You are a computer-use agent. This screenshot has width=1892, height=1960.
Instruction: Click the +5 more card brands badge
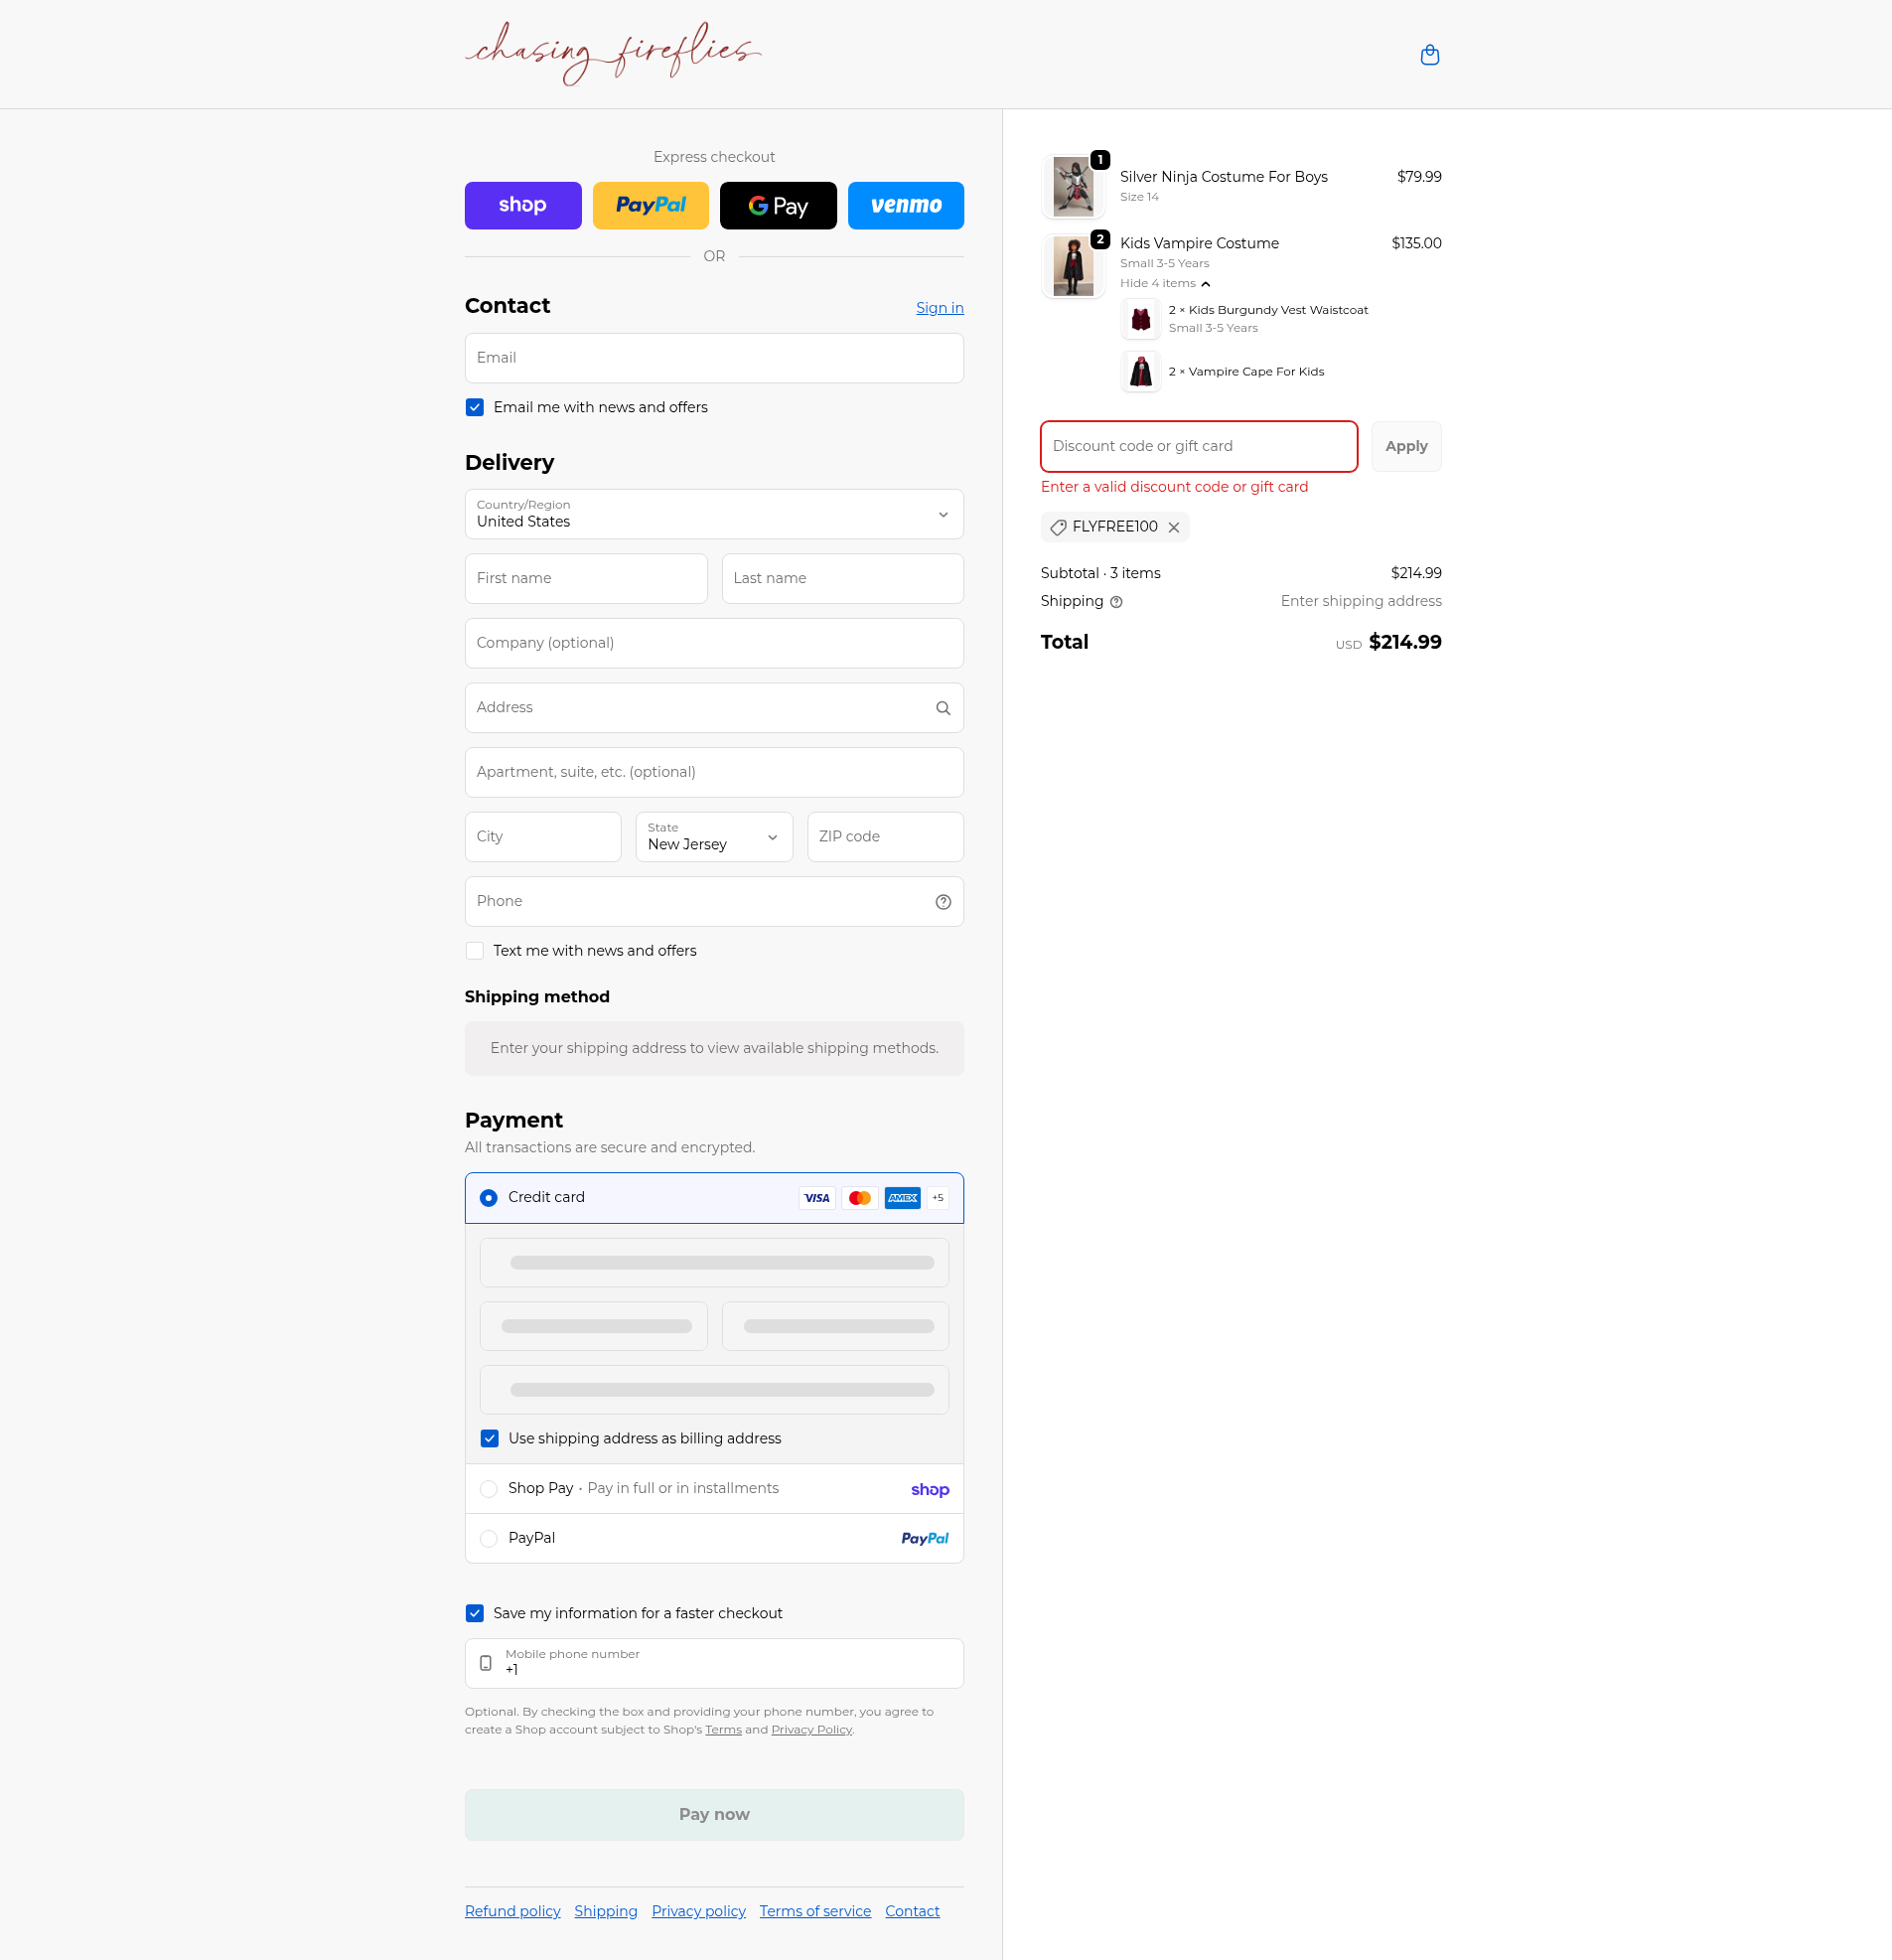click(937, 1198)
